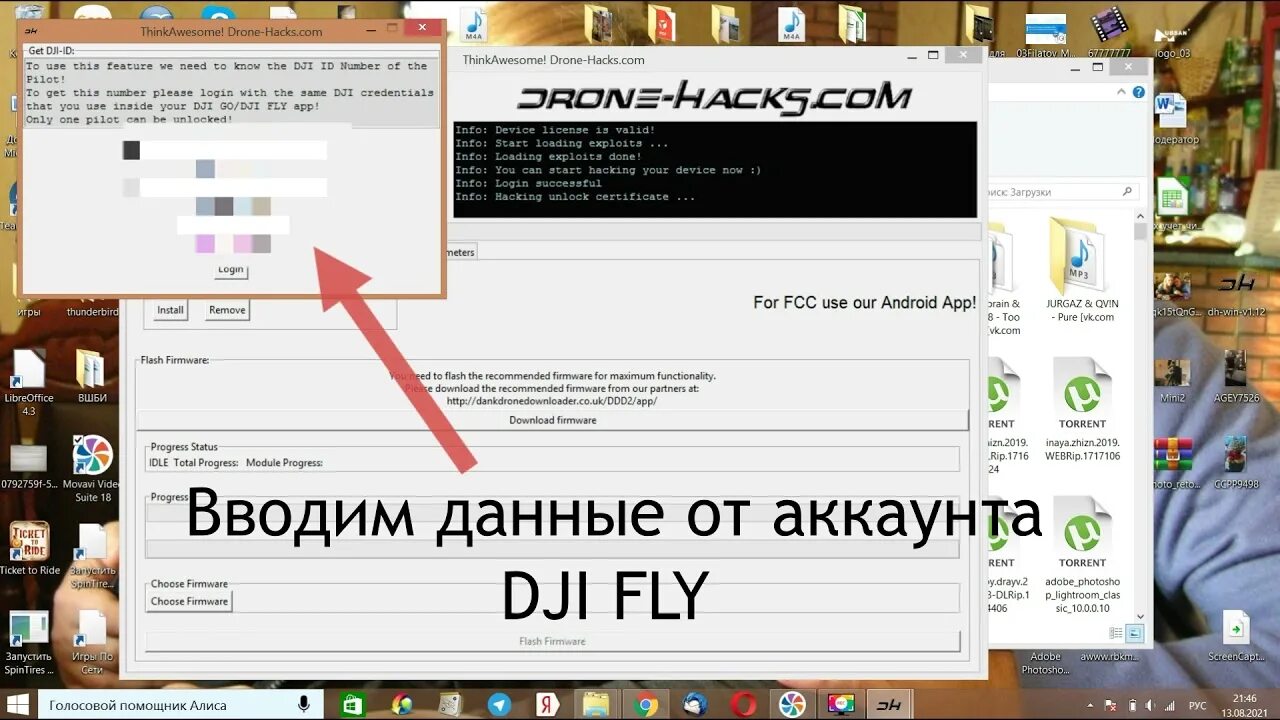Open the CCPP9498 desktop image
The height and width of the screenshot is (720, 1280).
1236,463
